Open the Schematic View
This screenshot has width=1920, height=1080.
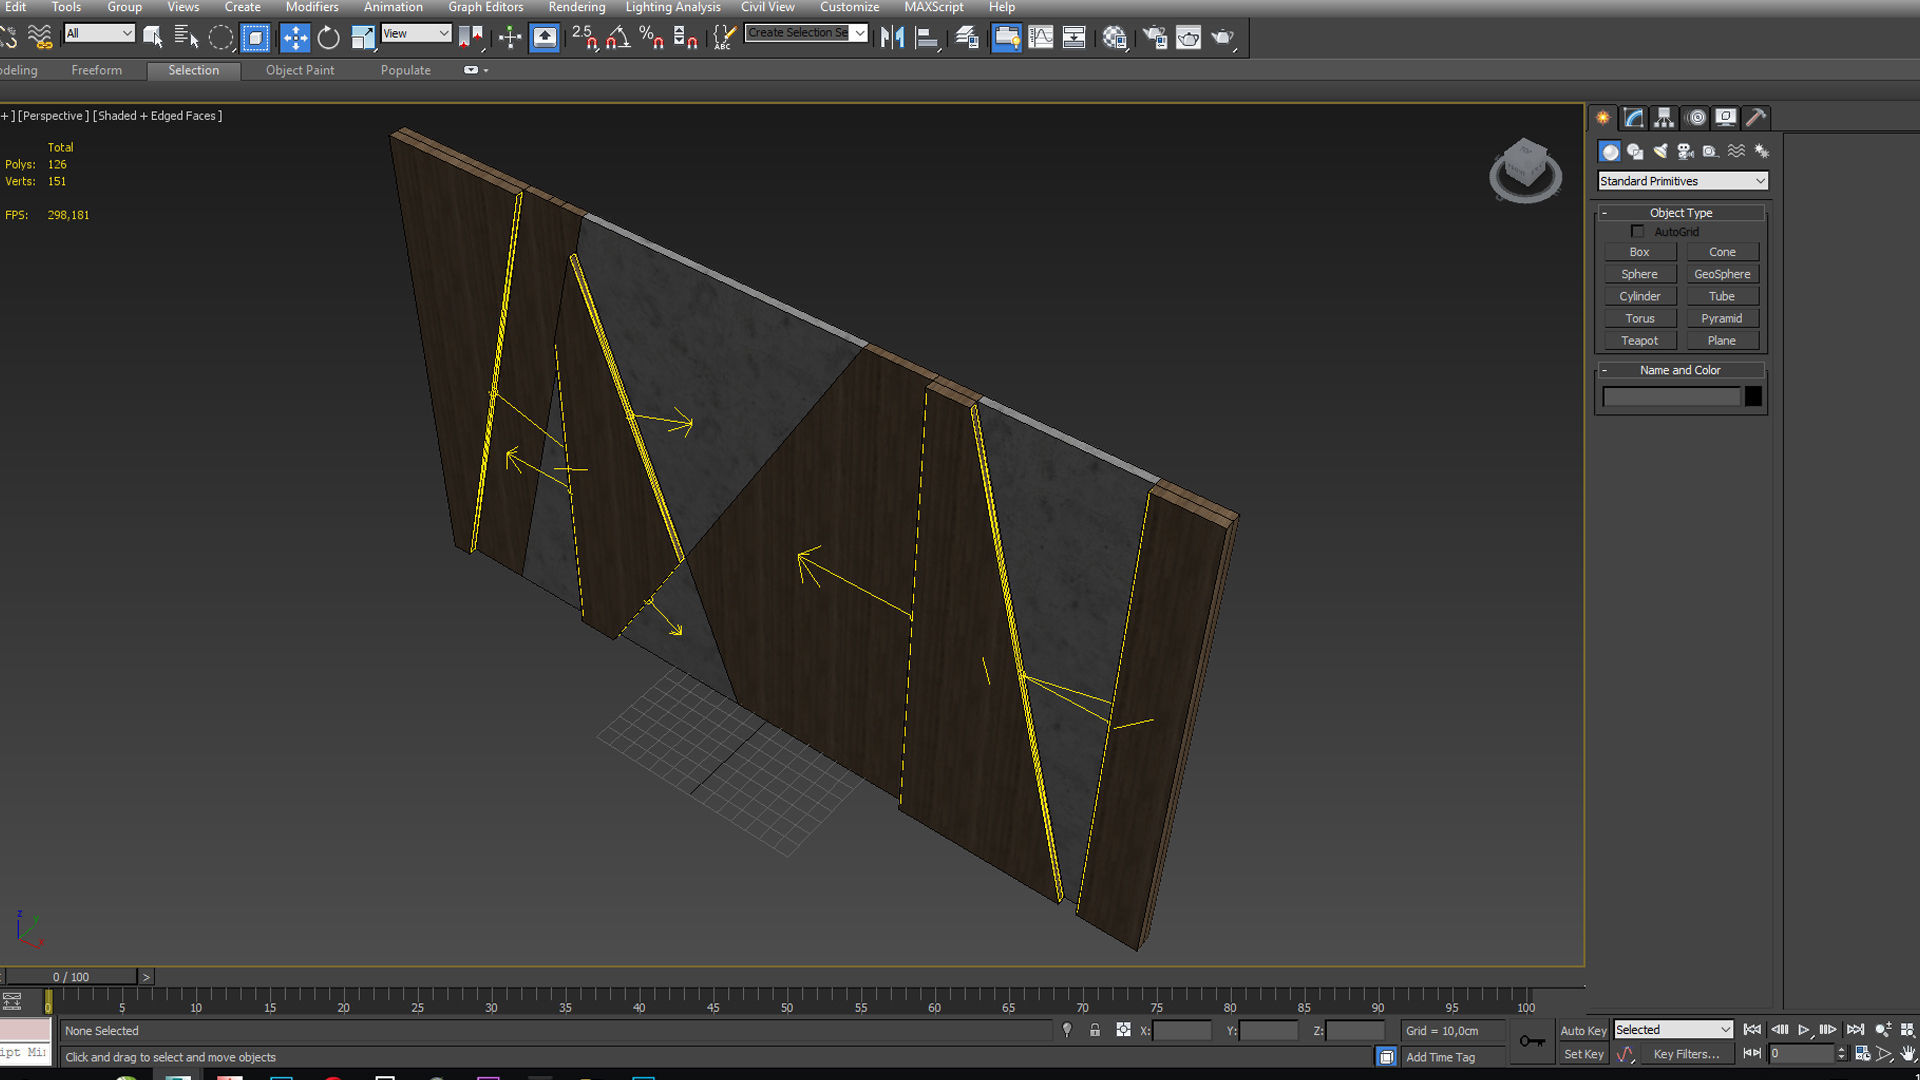(1074, 38)
